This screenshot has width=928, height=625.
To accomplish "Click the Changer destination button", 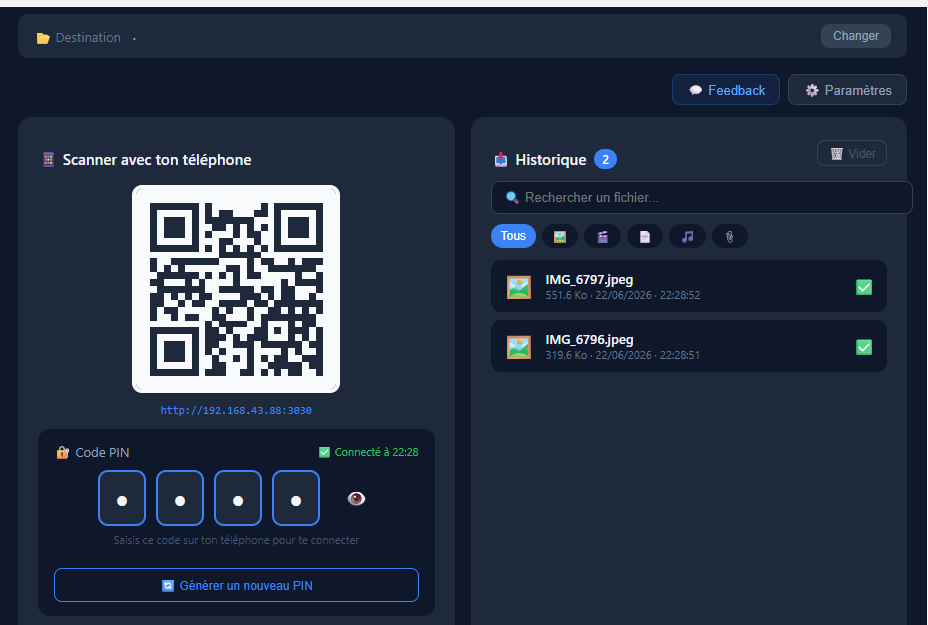I will pos(856,36).
